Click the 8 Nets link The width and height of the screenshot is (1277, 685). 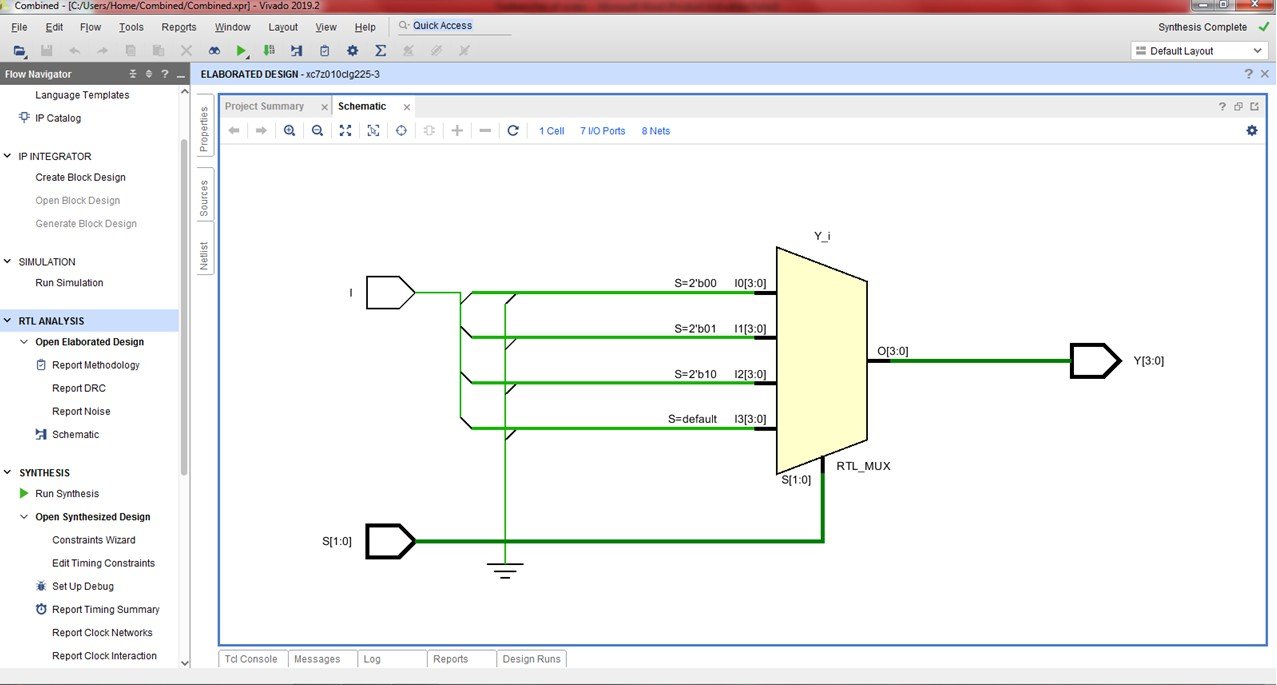pos(656,131)
